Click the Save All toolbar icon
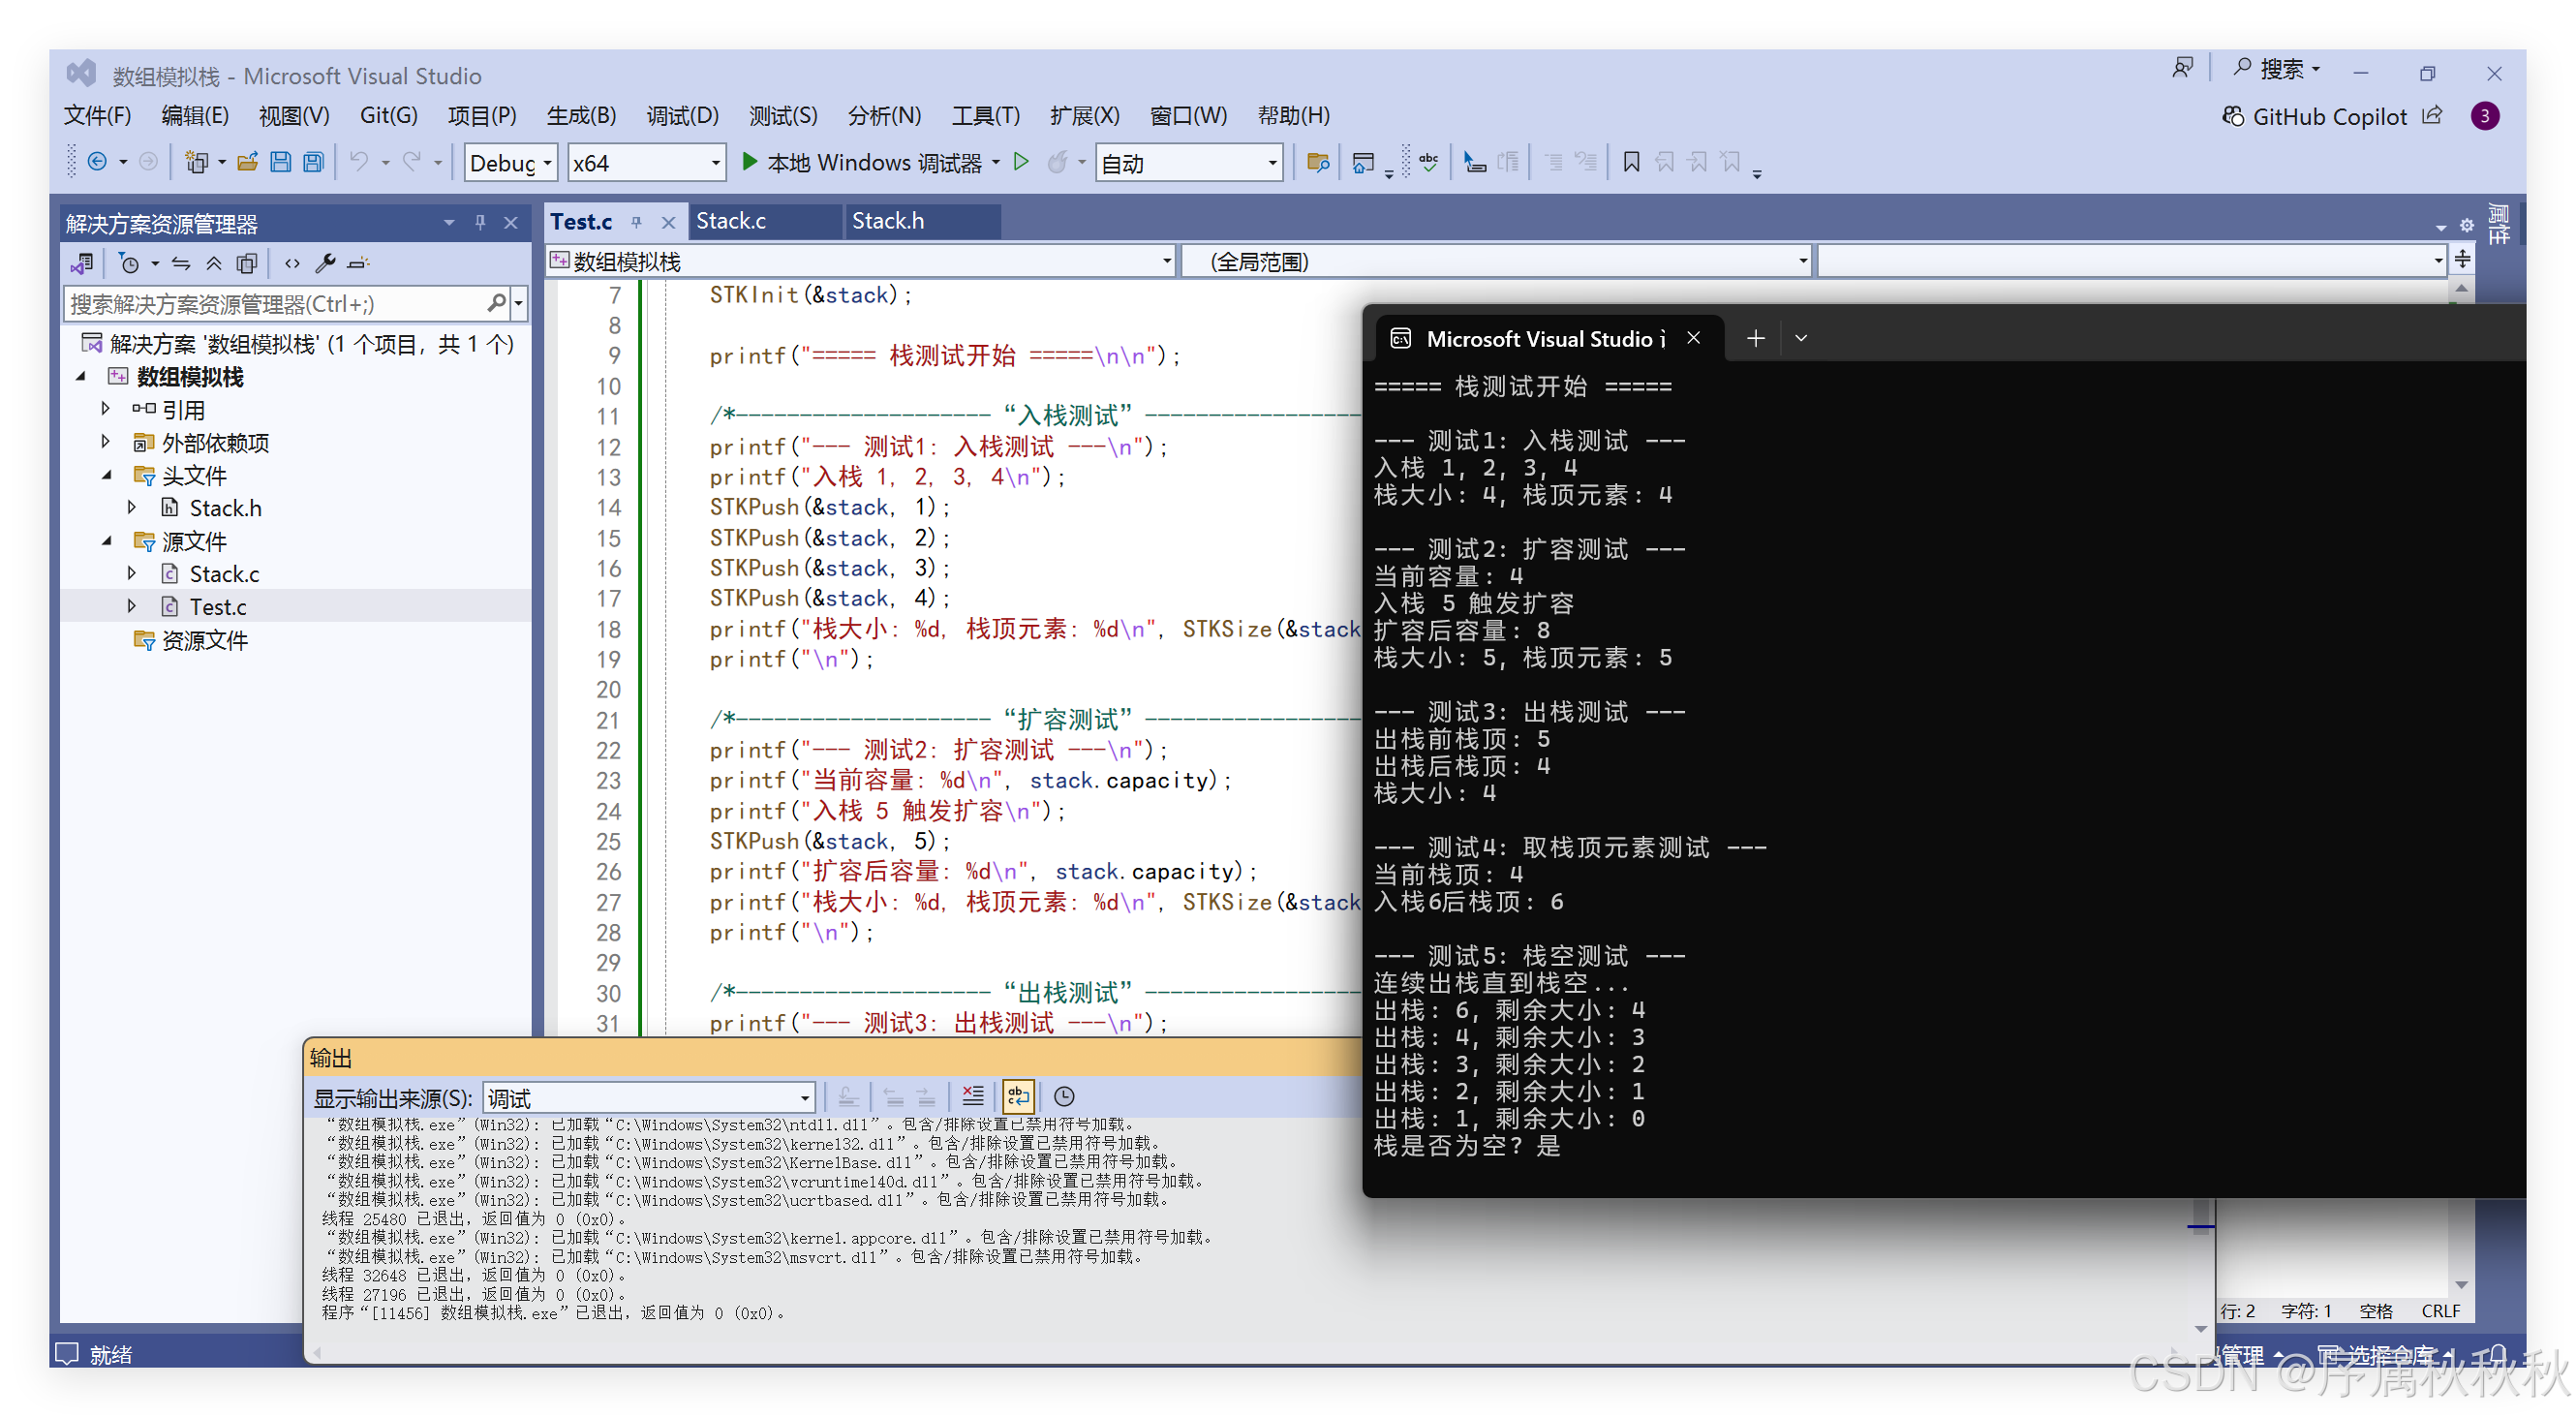 pyautogui.click(x=314, y=162)
